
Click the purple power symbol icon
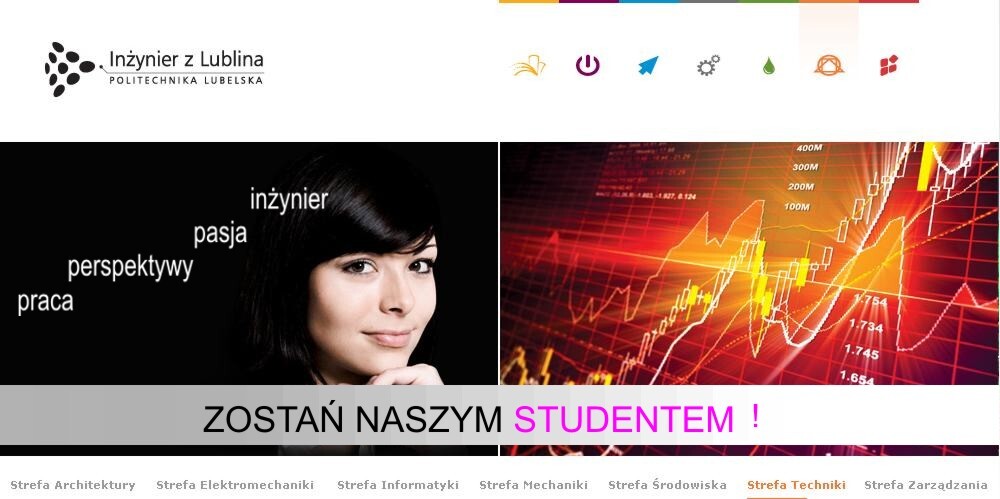tap(587, 65)
